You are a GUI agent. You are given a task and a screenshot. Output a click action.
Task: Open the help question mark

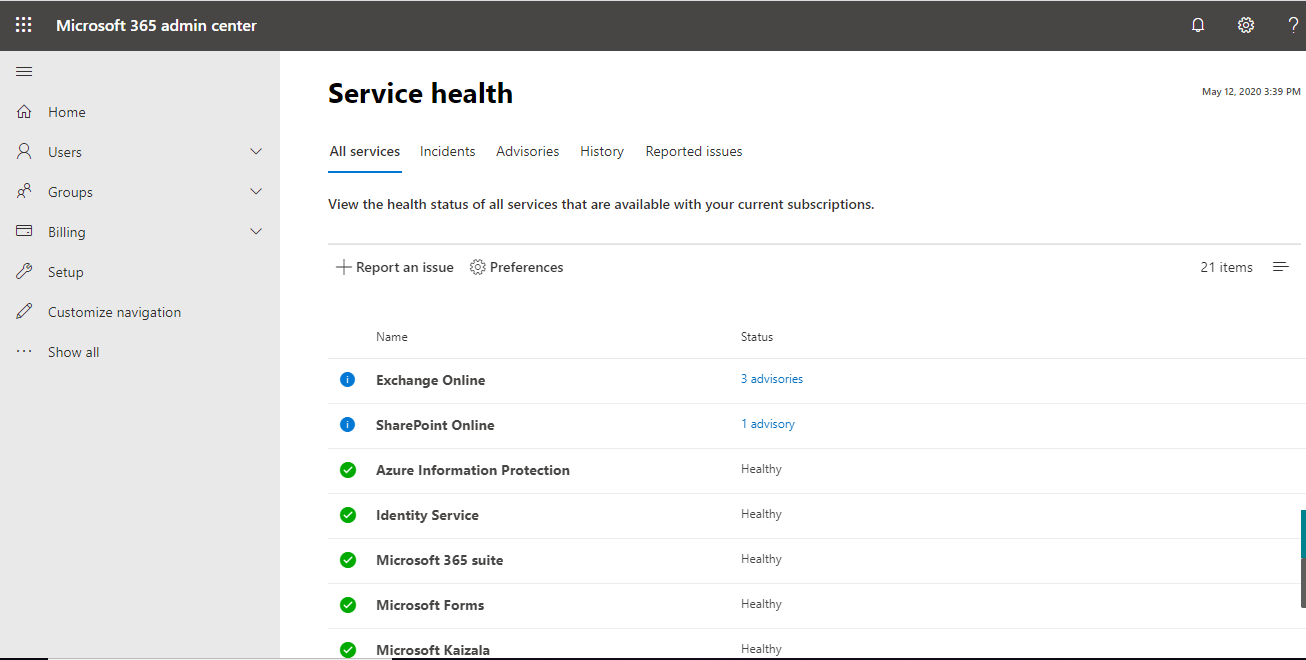pyautogui.click(x=1293, y=25)
